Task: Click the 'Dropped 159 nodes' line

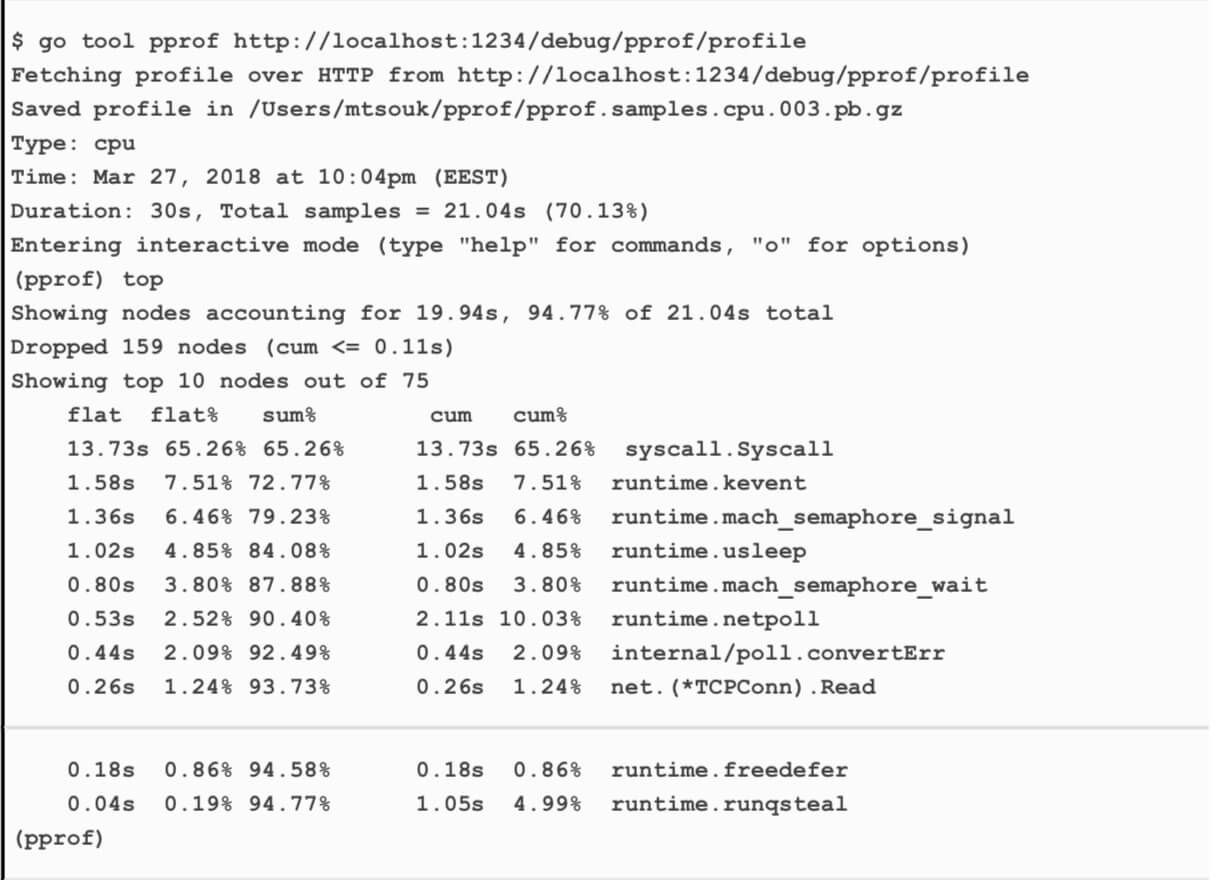Action: pyautogui.click(x=232, y=347)
